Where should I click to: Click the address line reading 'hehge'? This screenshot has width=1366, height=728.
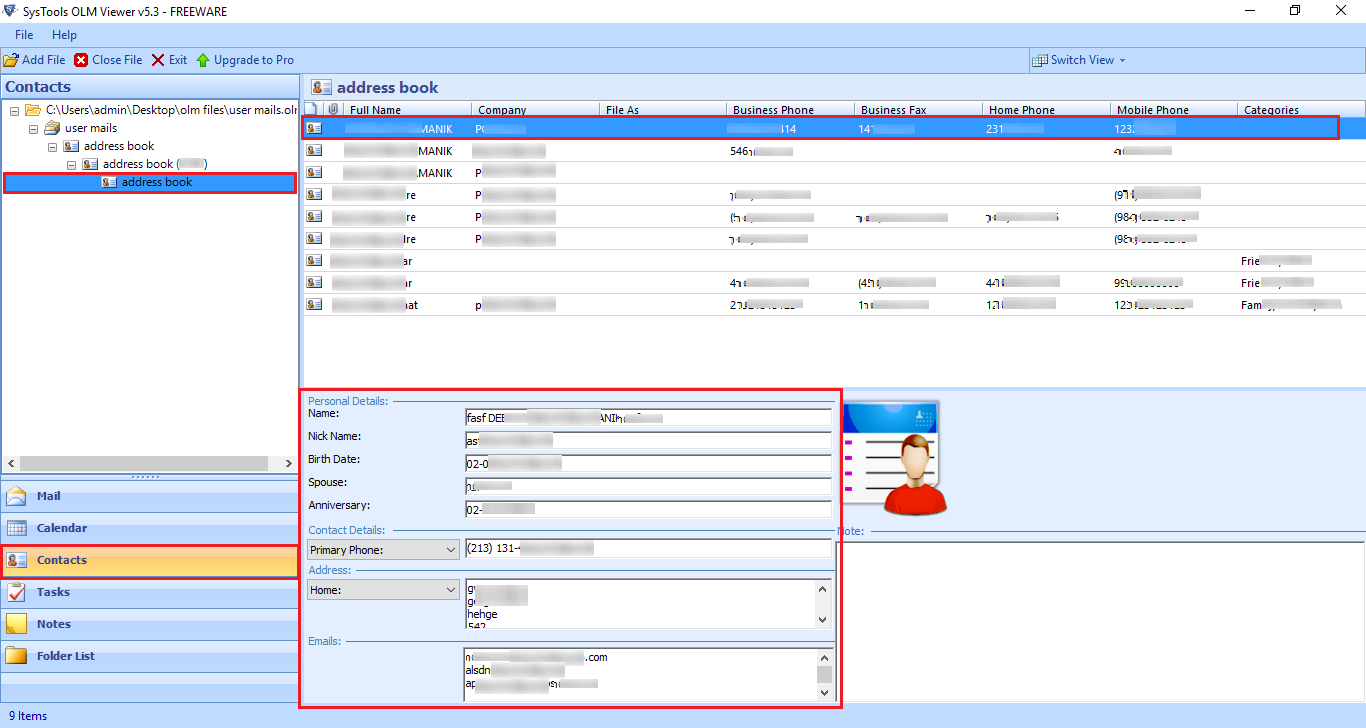pyautogui.click(x=482, y=614)
